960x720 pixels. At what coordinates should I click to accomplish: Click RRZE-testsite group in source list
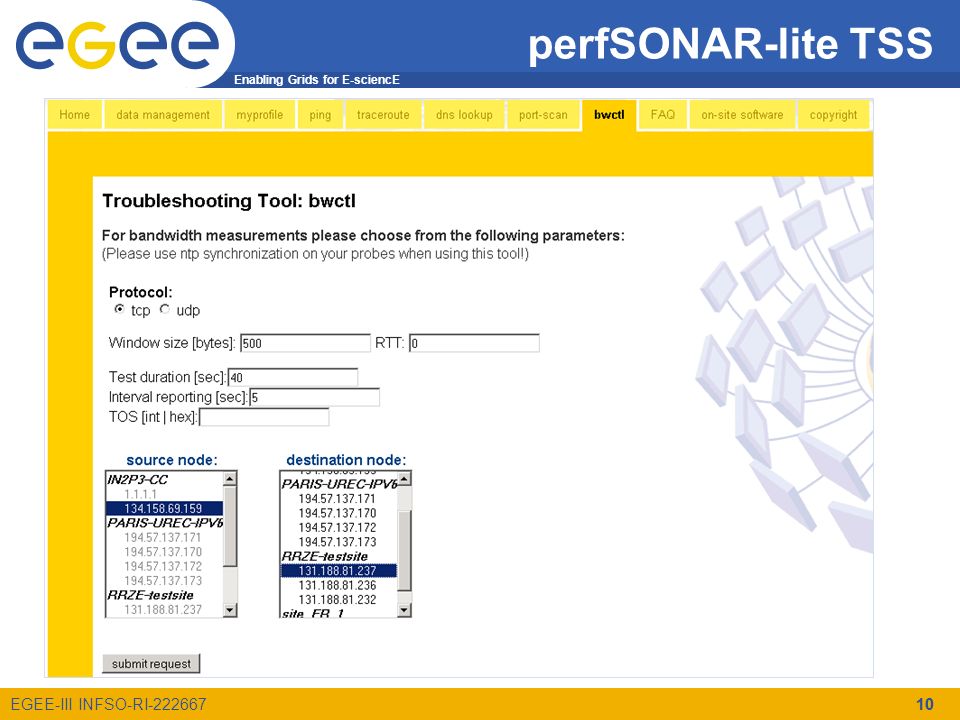(164, 596)
